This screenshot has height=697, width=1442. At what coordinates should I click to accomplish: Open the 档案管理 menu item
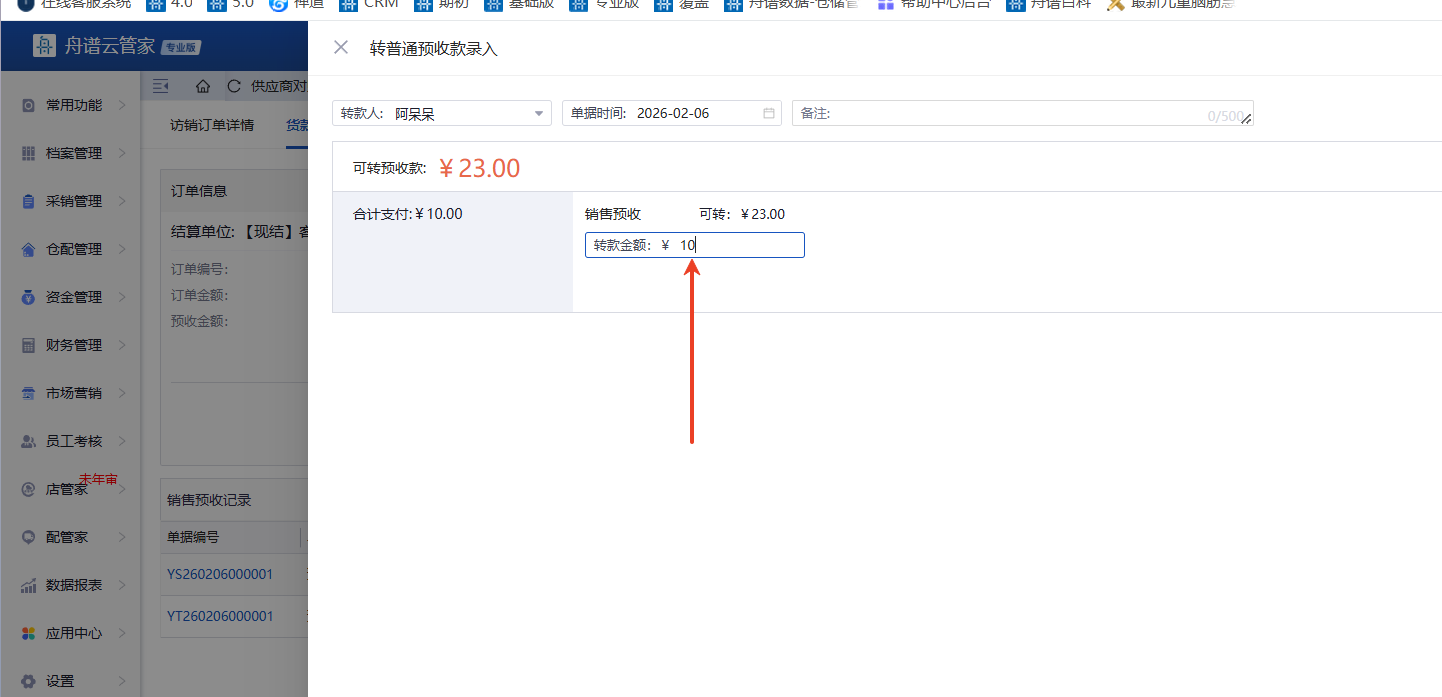pyautogui.click(x=74, y=153)
